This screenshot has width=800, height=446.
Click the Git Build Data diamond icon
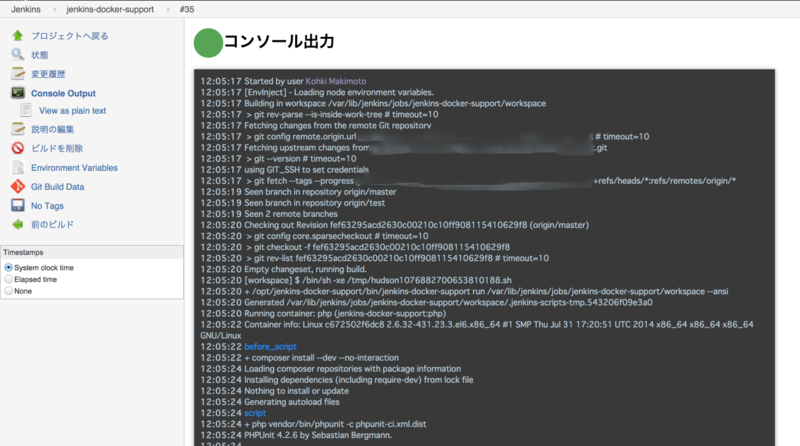18,186
